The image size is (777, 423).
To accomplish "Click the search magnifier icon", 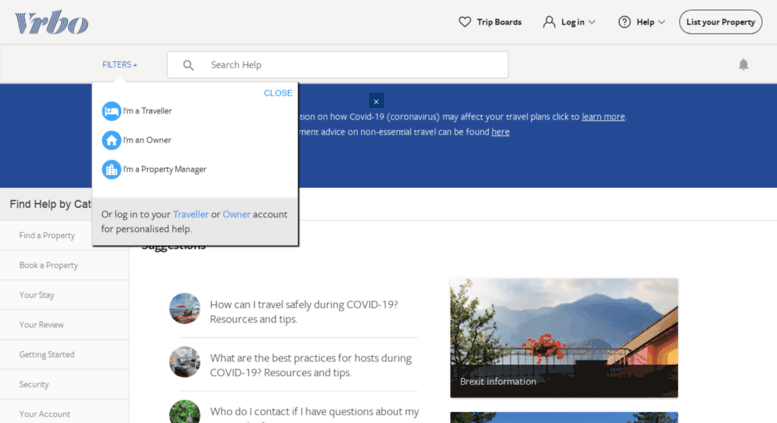I will pos(188,65).
